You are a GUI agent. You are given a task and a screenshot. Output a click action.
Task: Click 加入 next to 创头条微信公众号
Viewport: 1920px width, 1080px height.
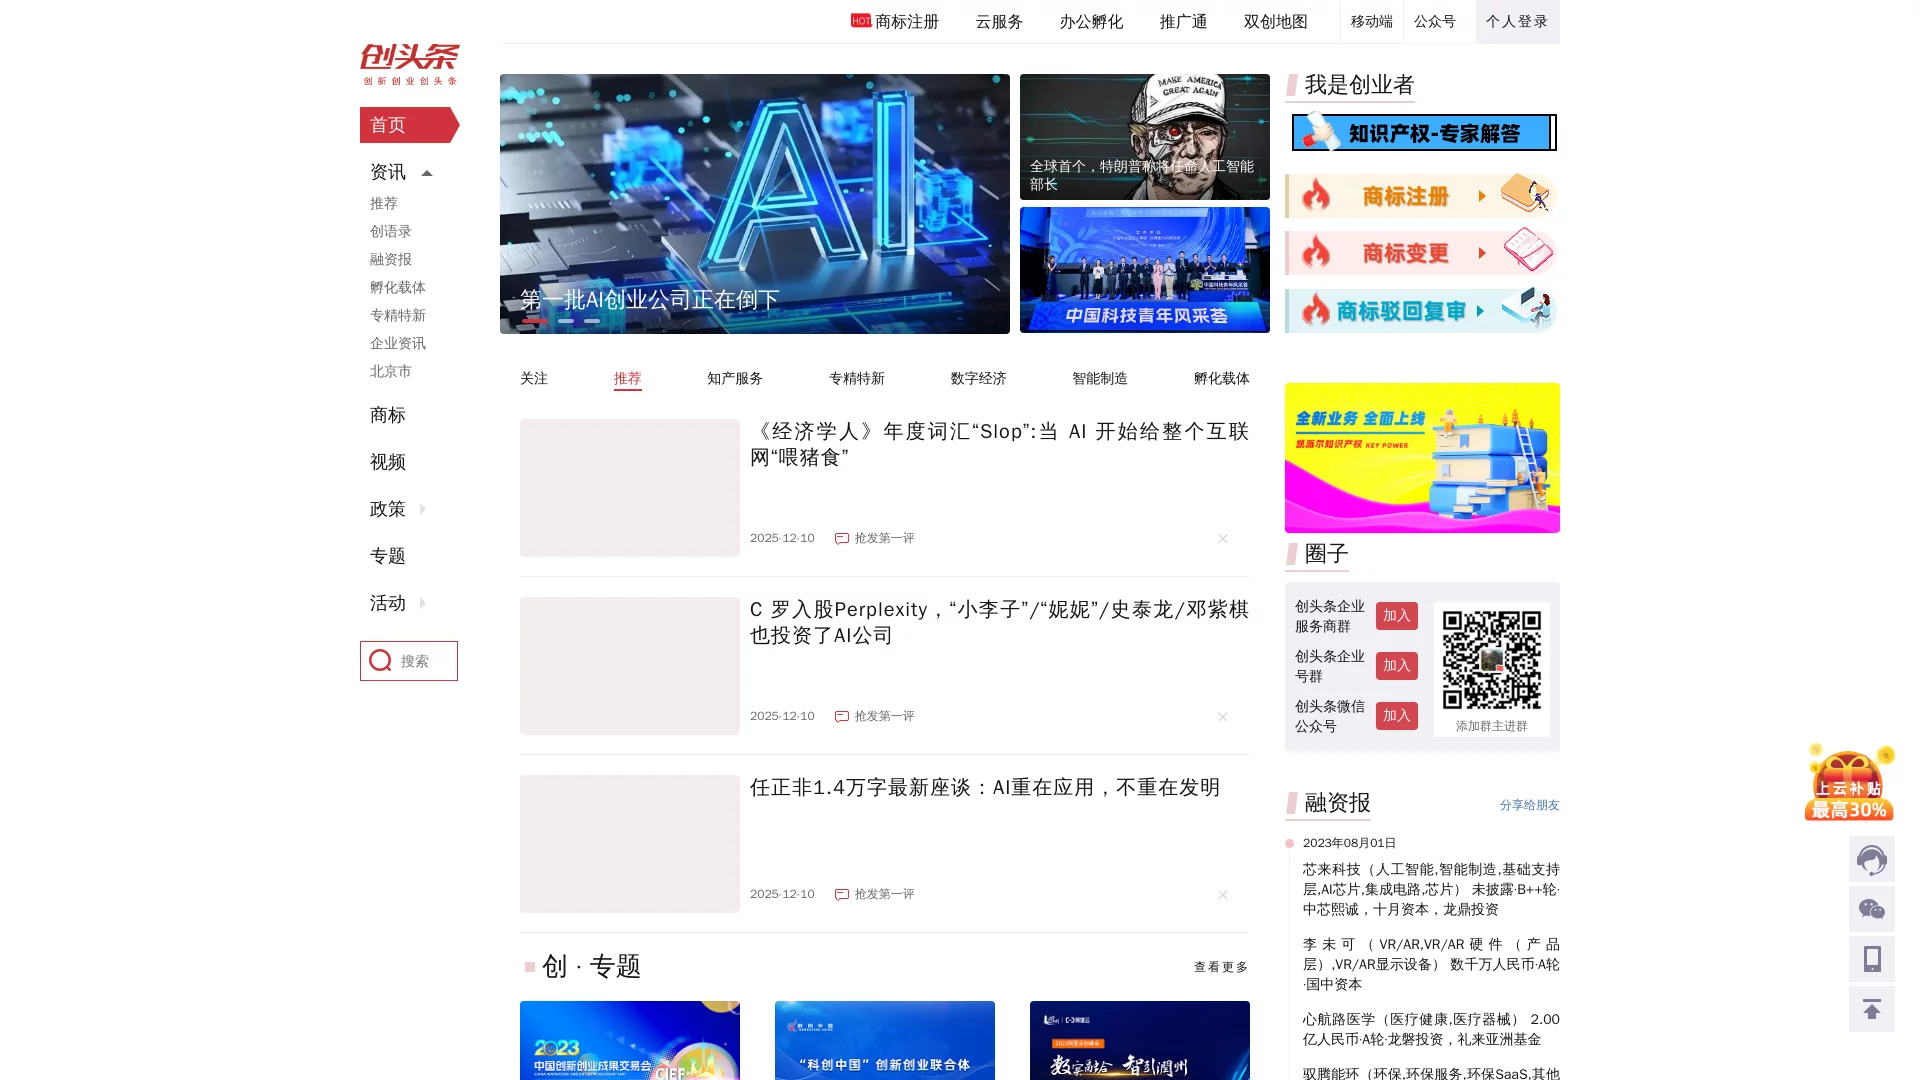(x=1396, y=716)
